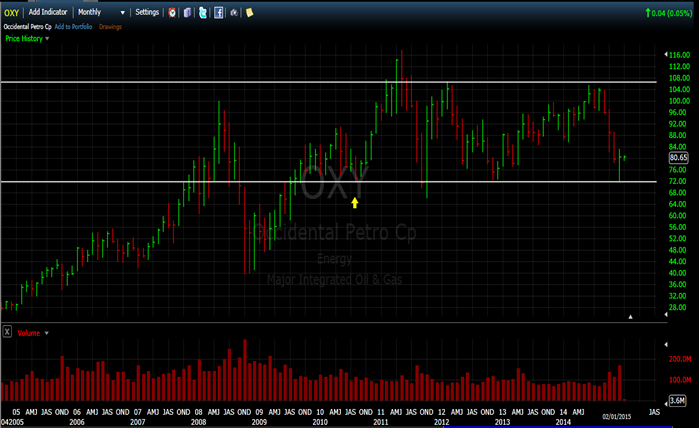Open the chart Settings menu

pyautogui.click(x=147, y=12)
